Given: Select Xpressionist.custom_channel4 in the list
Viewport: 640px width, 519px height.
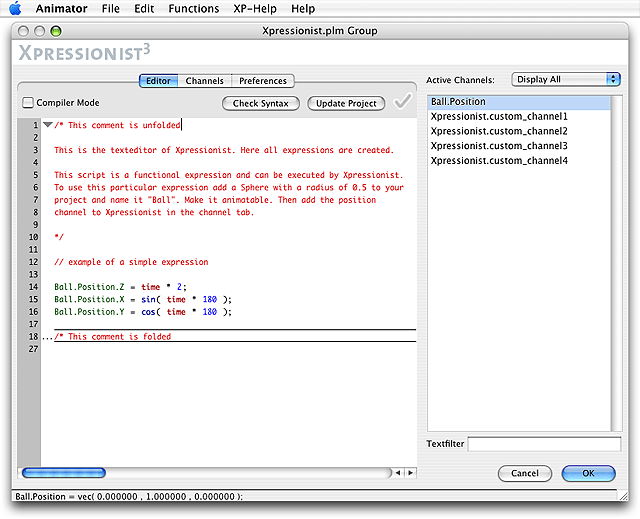Looking at the screenshot, I should 519,160.
